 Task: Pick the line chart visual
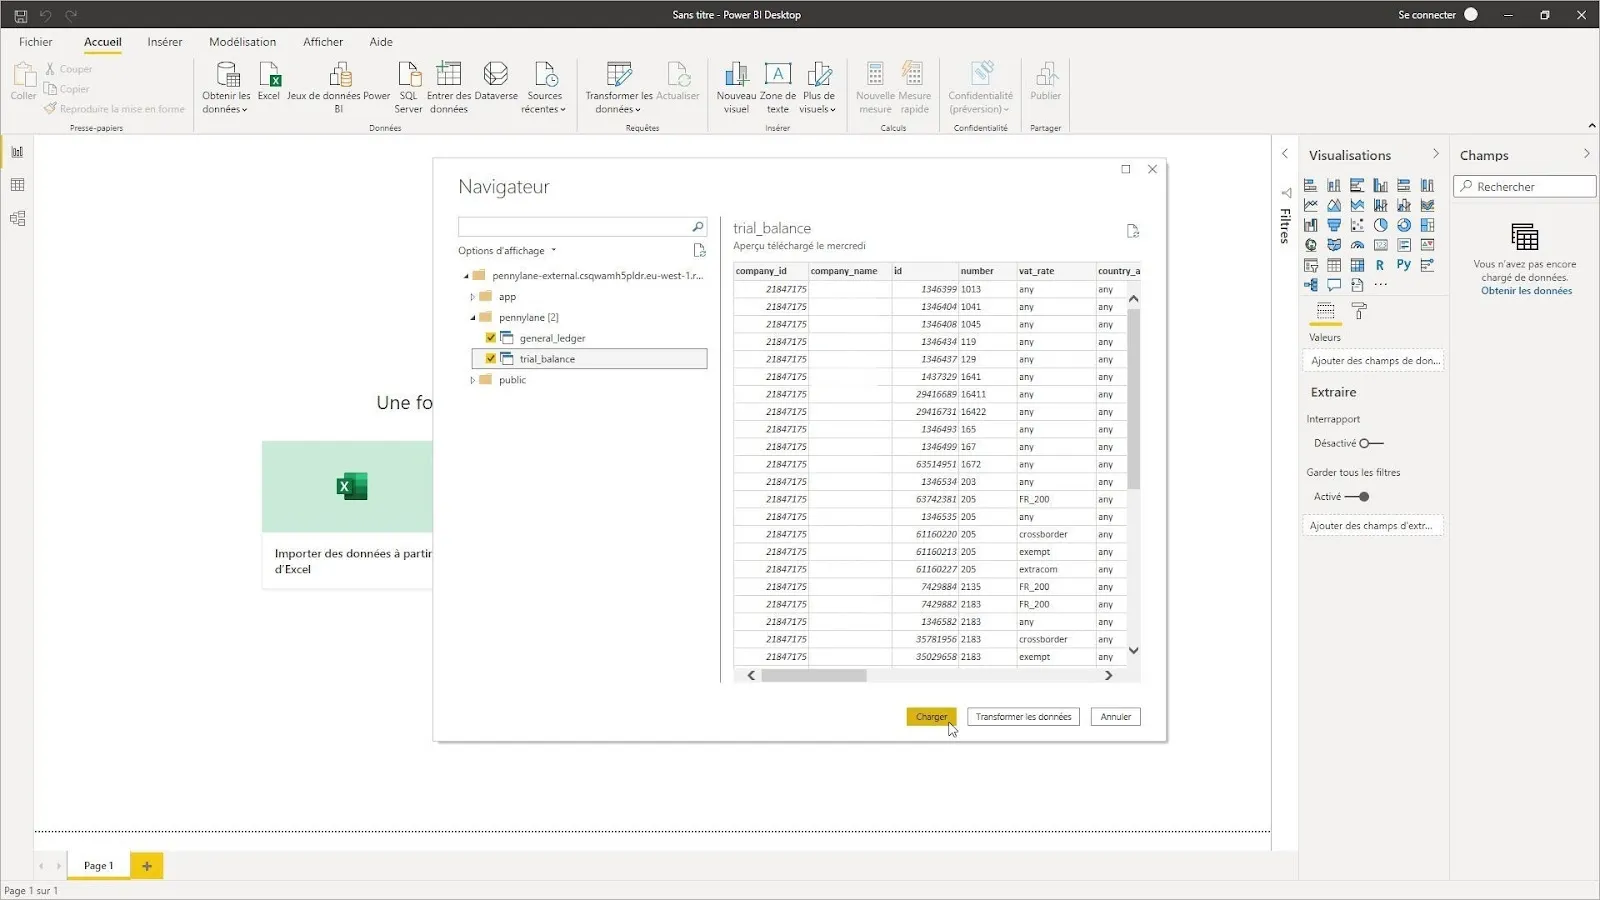(1310, 205)
